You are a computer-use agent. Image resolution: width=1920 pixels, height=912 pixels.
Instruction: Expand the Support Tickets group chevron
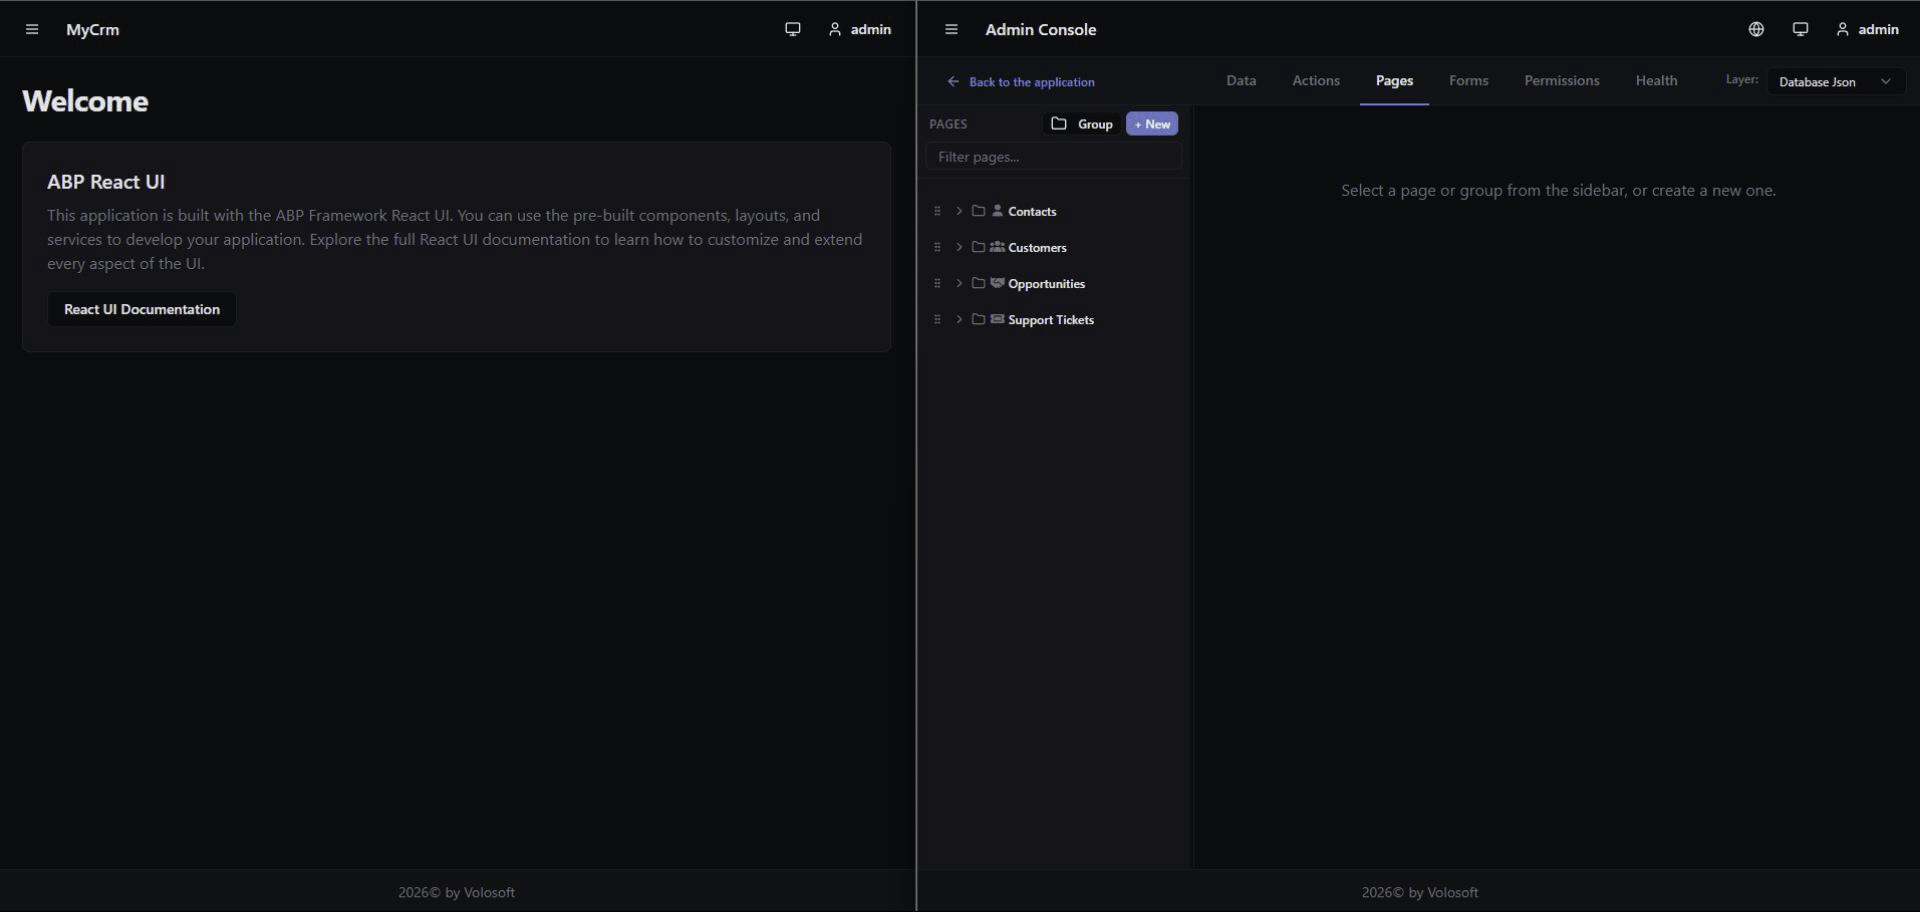tap(959, 319)
